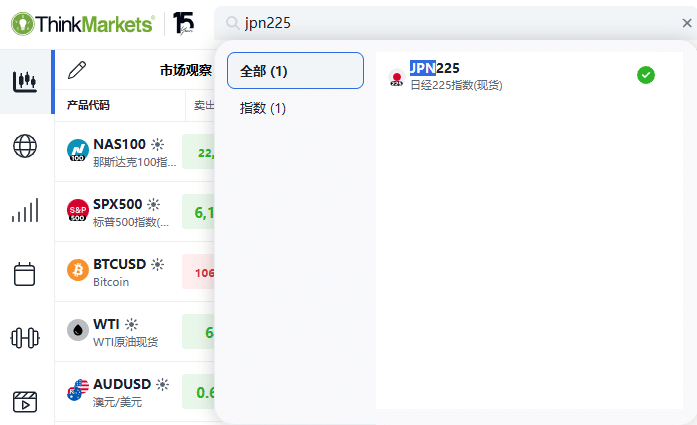Click the 那斯达克100指... description text
Screen dimensions: 697x425
coord(135,162)
